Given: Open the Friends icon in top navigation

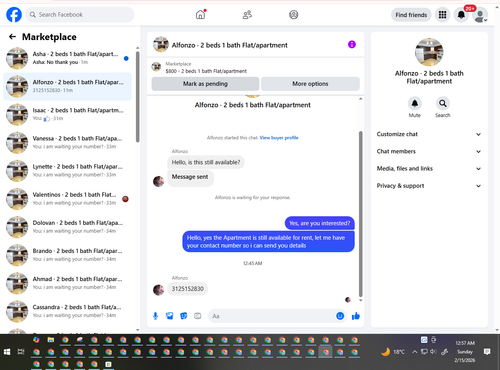Looking at the screenshot, I should coord(247,15).
